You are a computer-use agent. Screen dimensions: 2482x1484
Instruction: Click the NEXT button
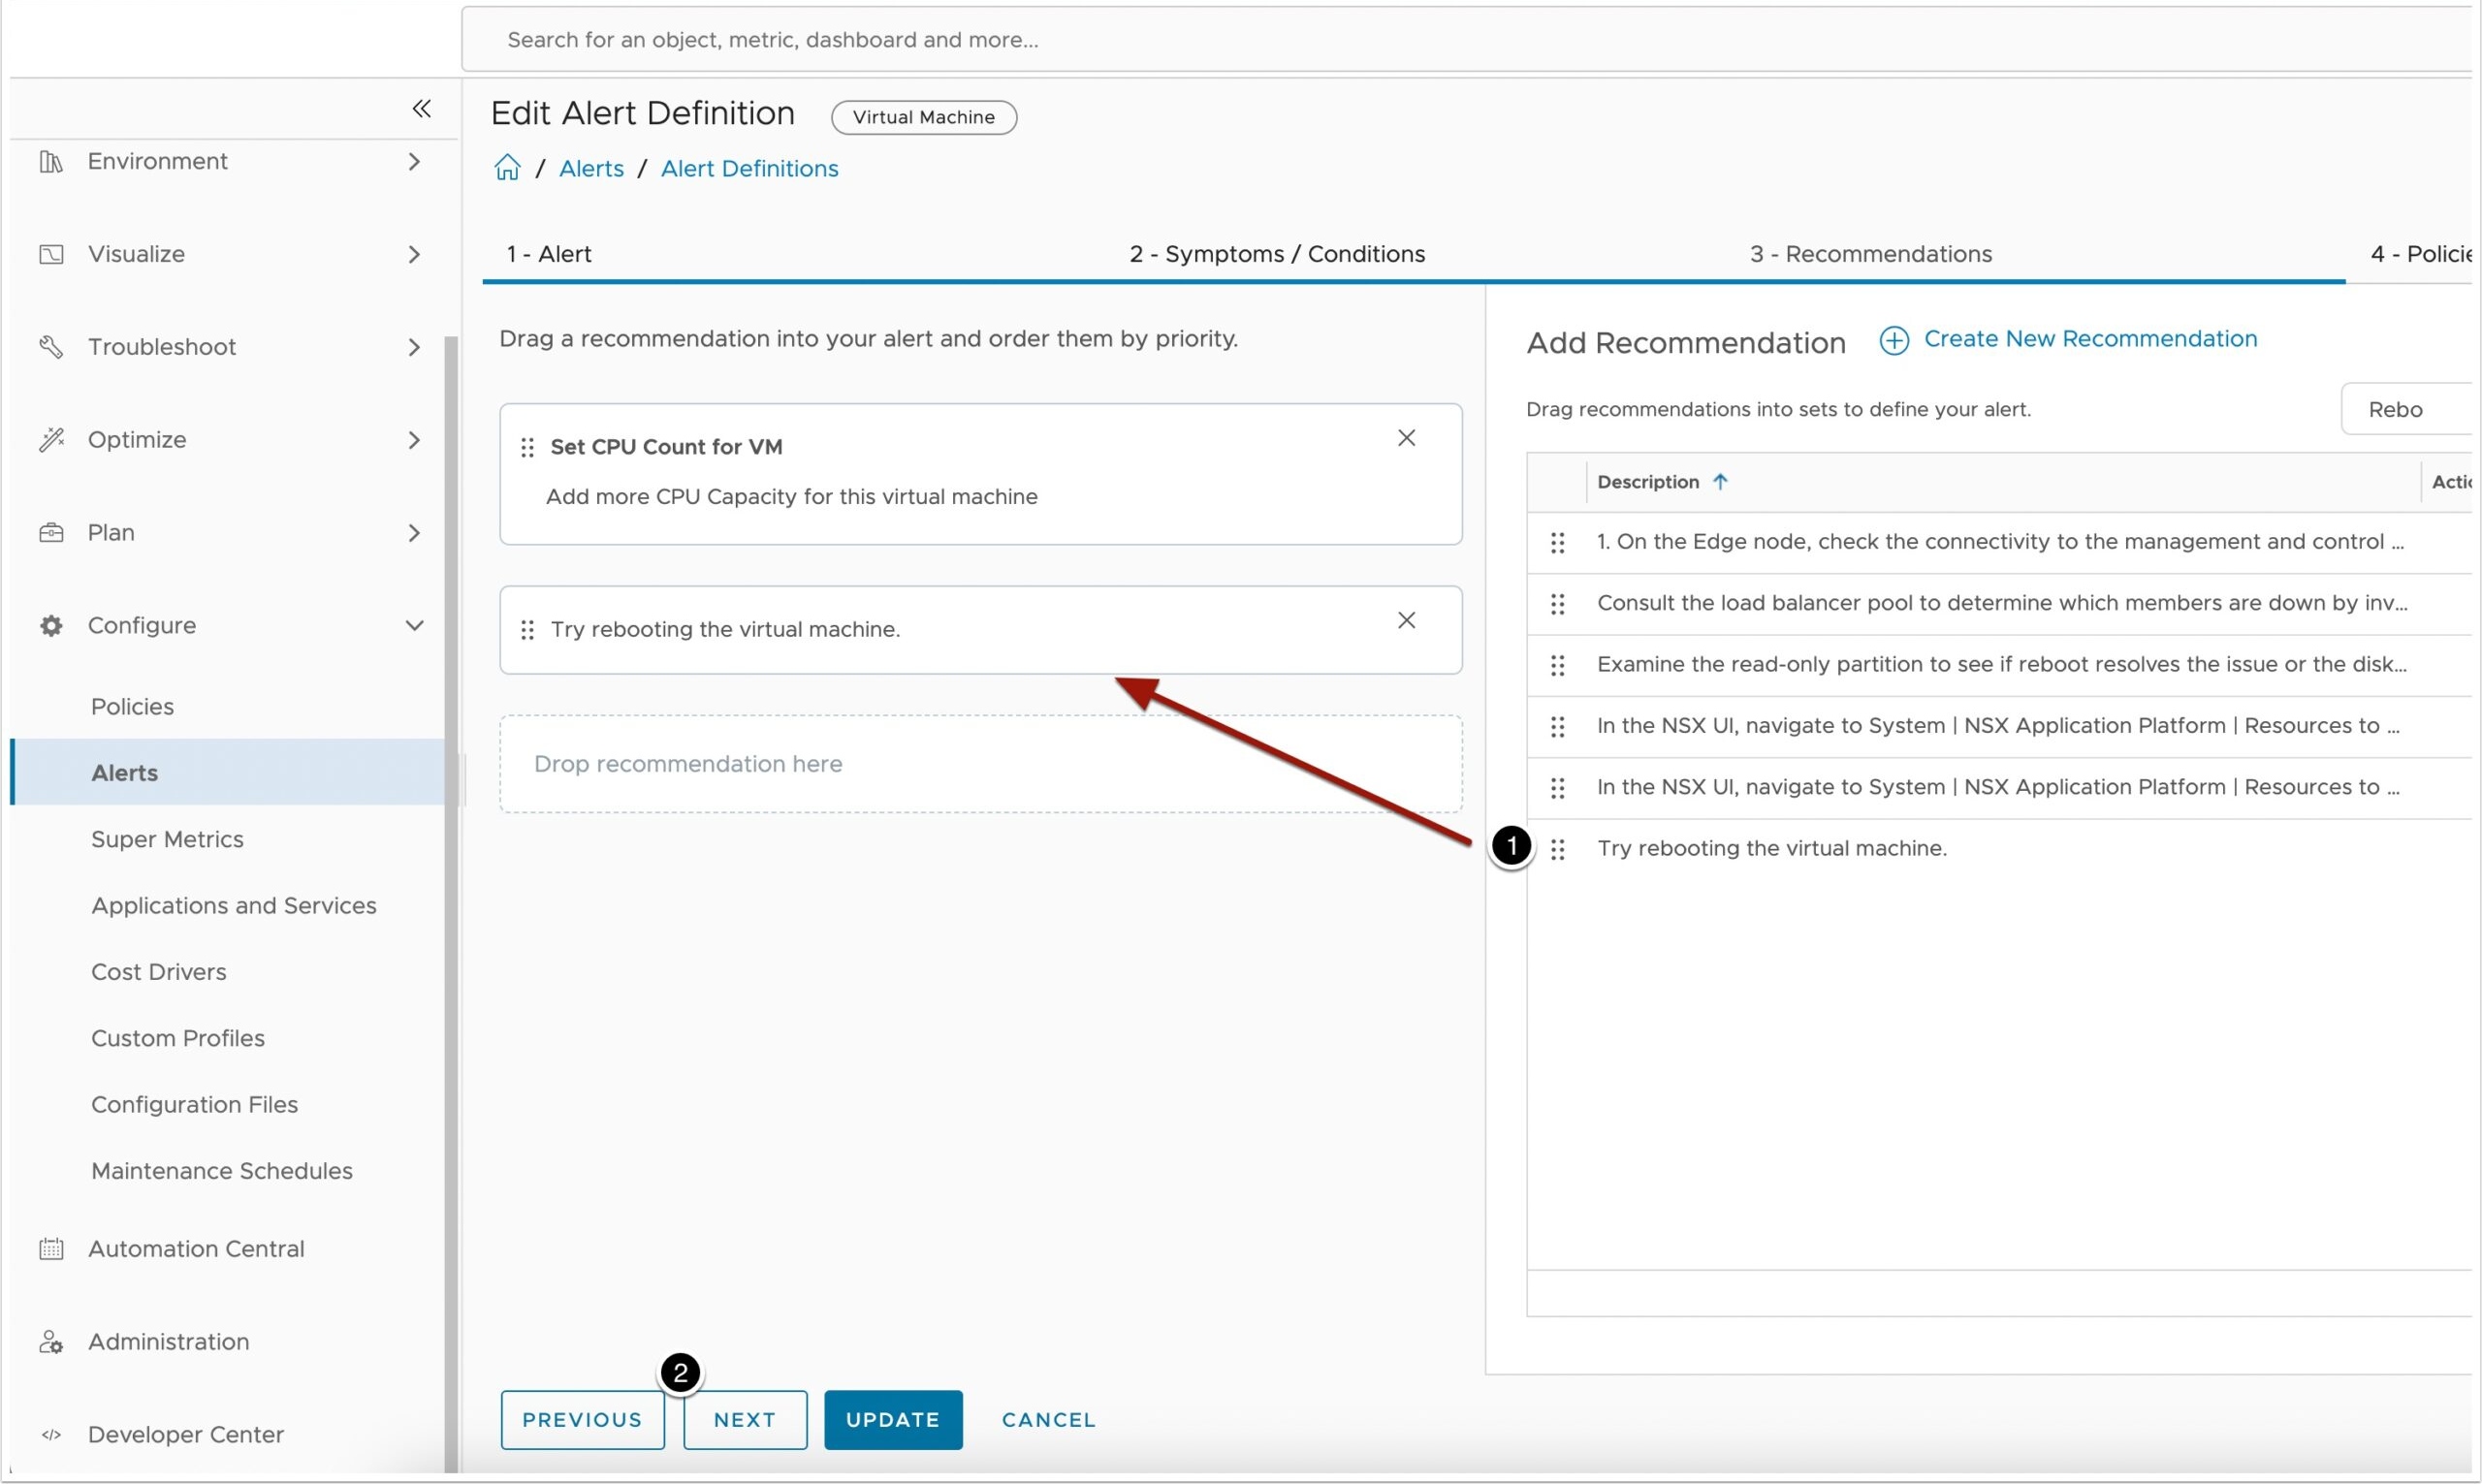(x=745, y=1419)
